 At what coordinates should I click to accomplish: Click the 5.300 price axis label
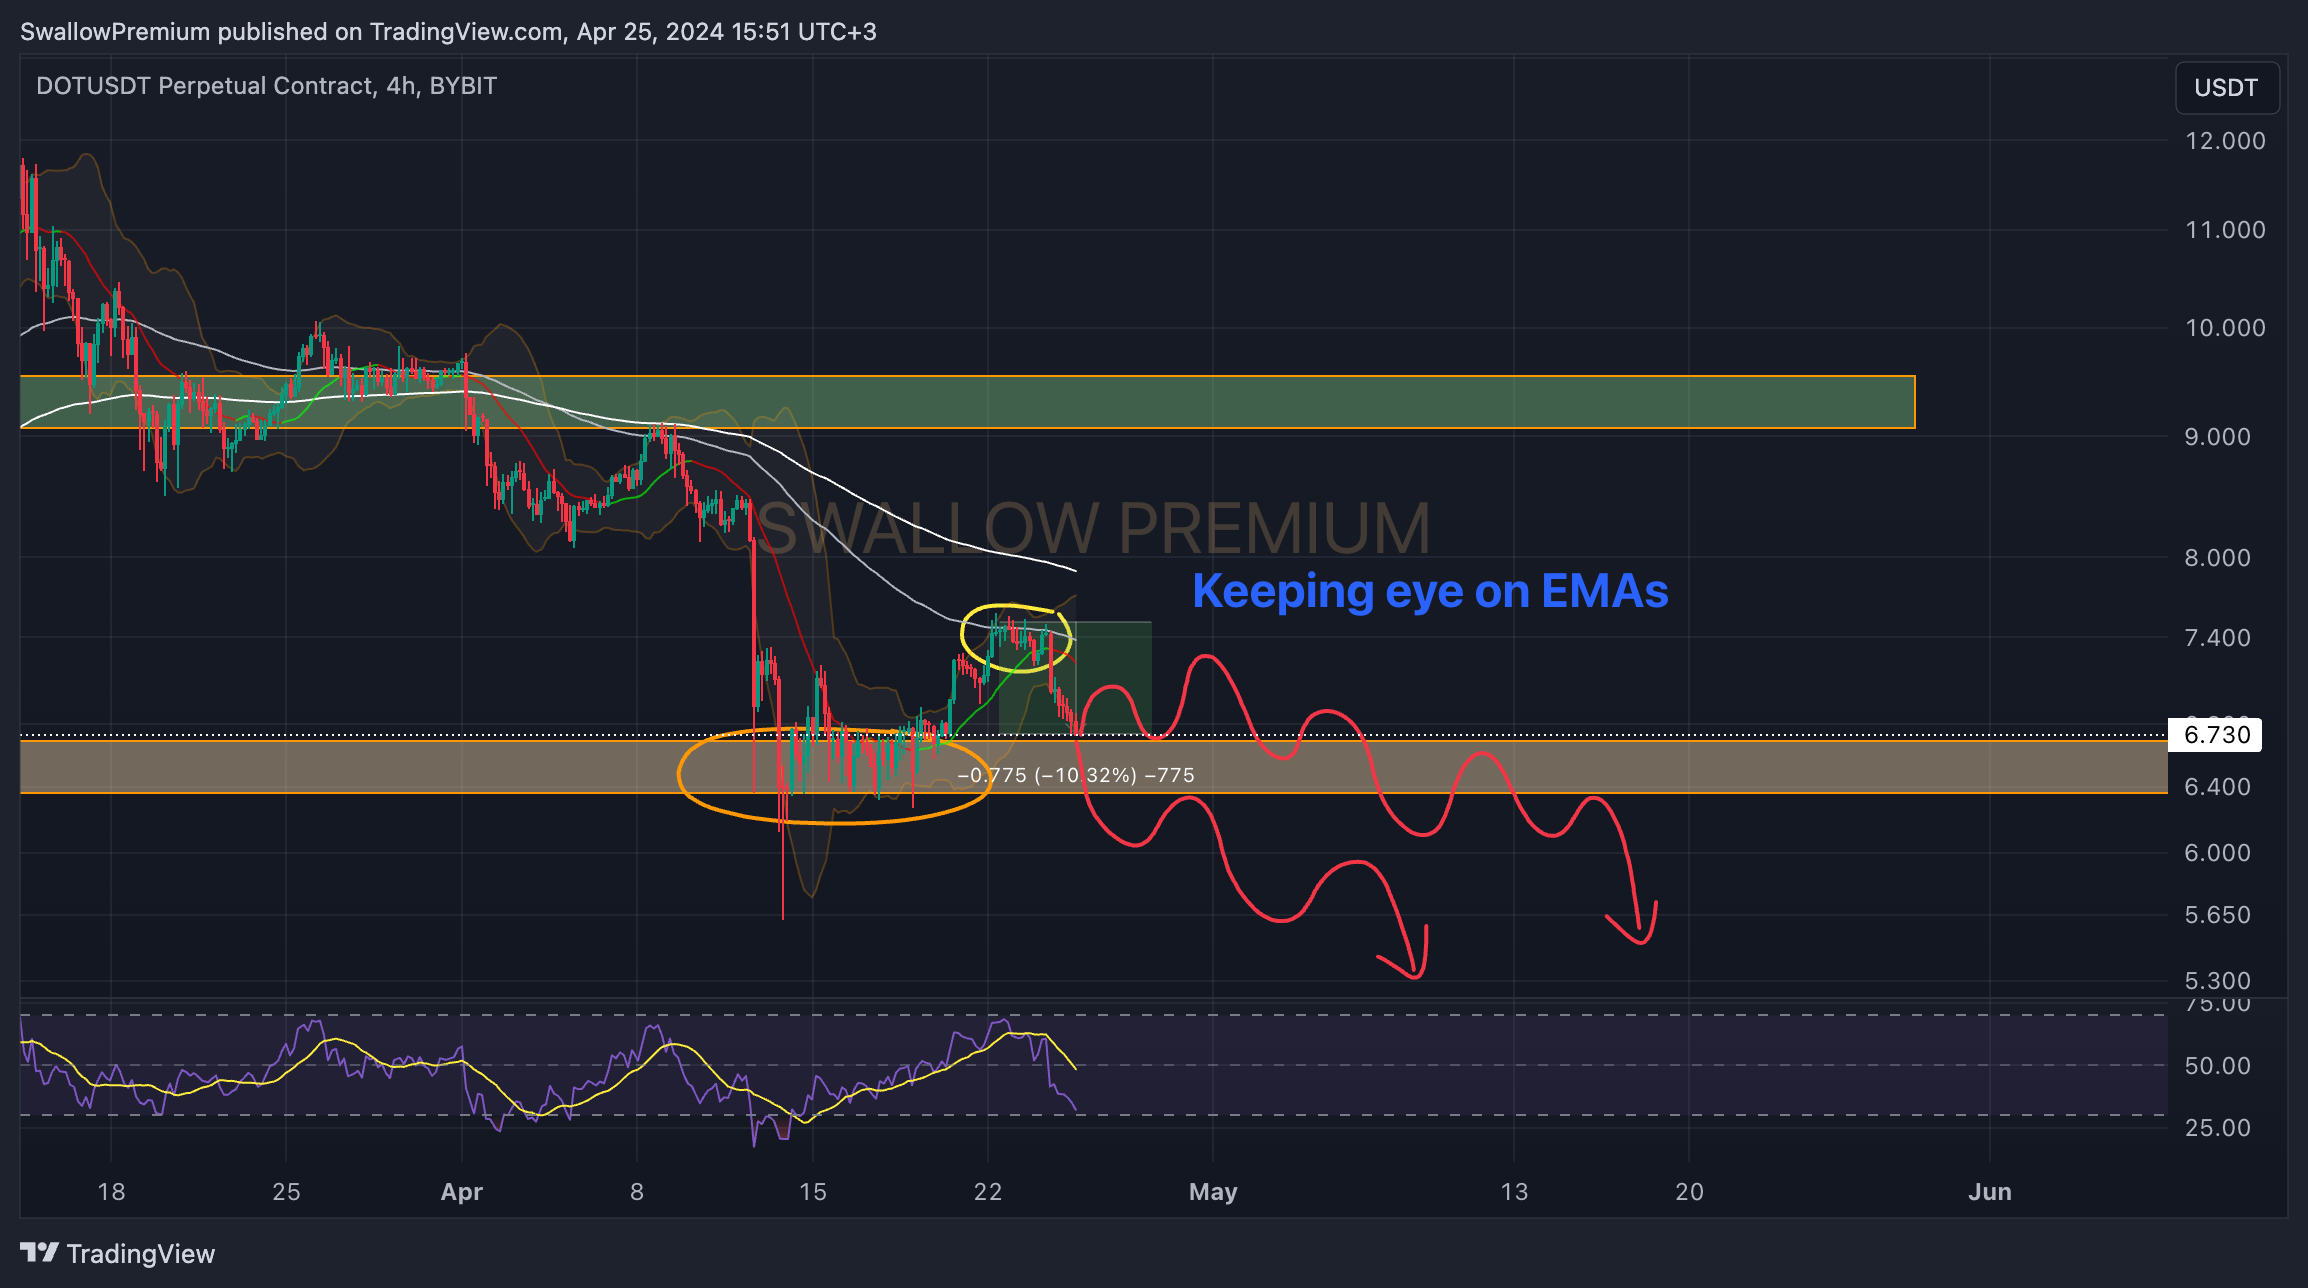pyautogui.click(x=2217, y=981)
